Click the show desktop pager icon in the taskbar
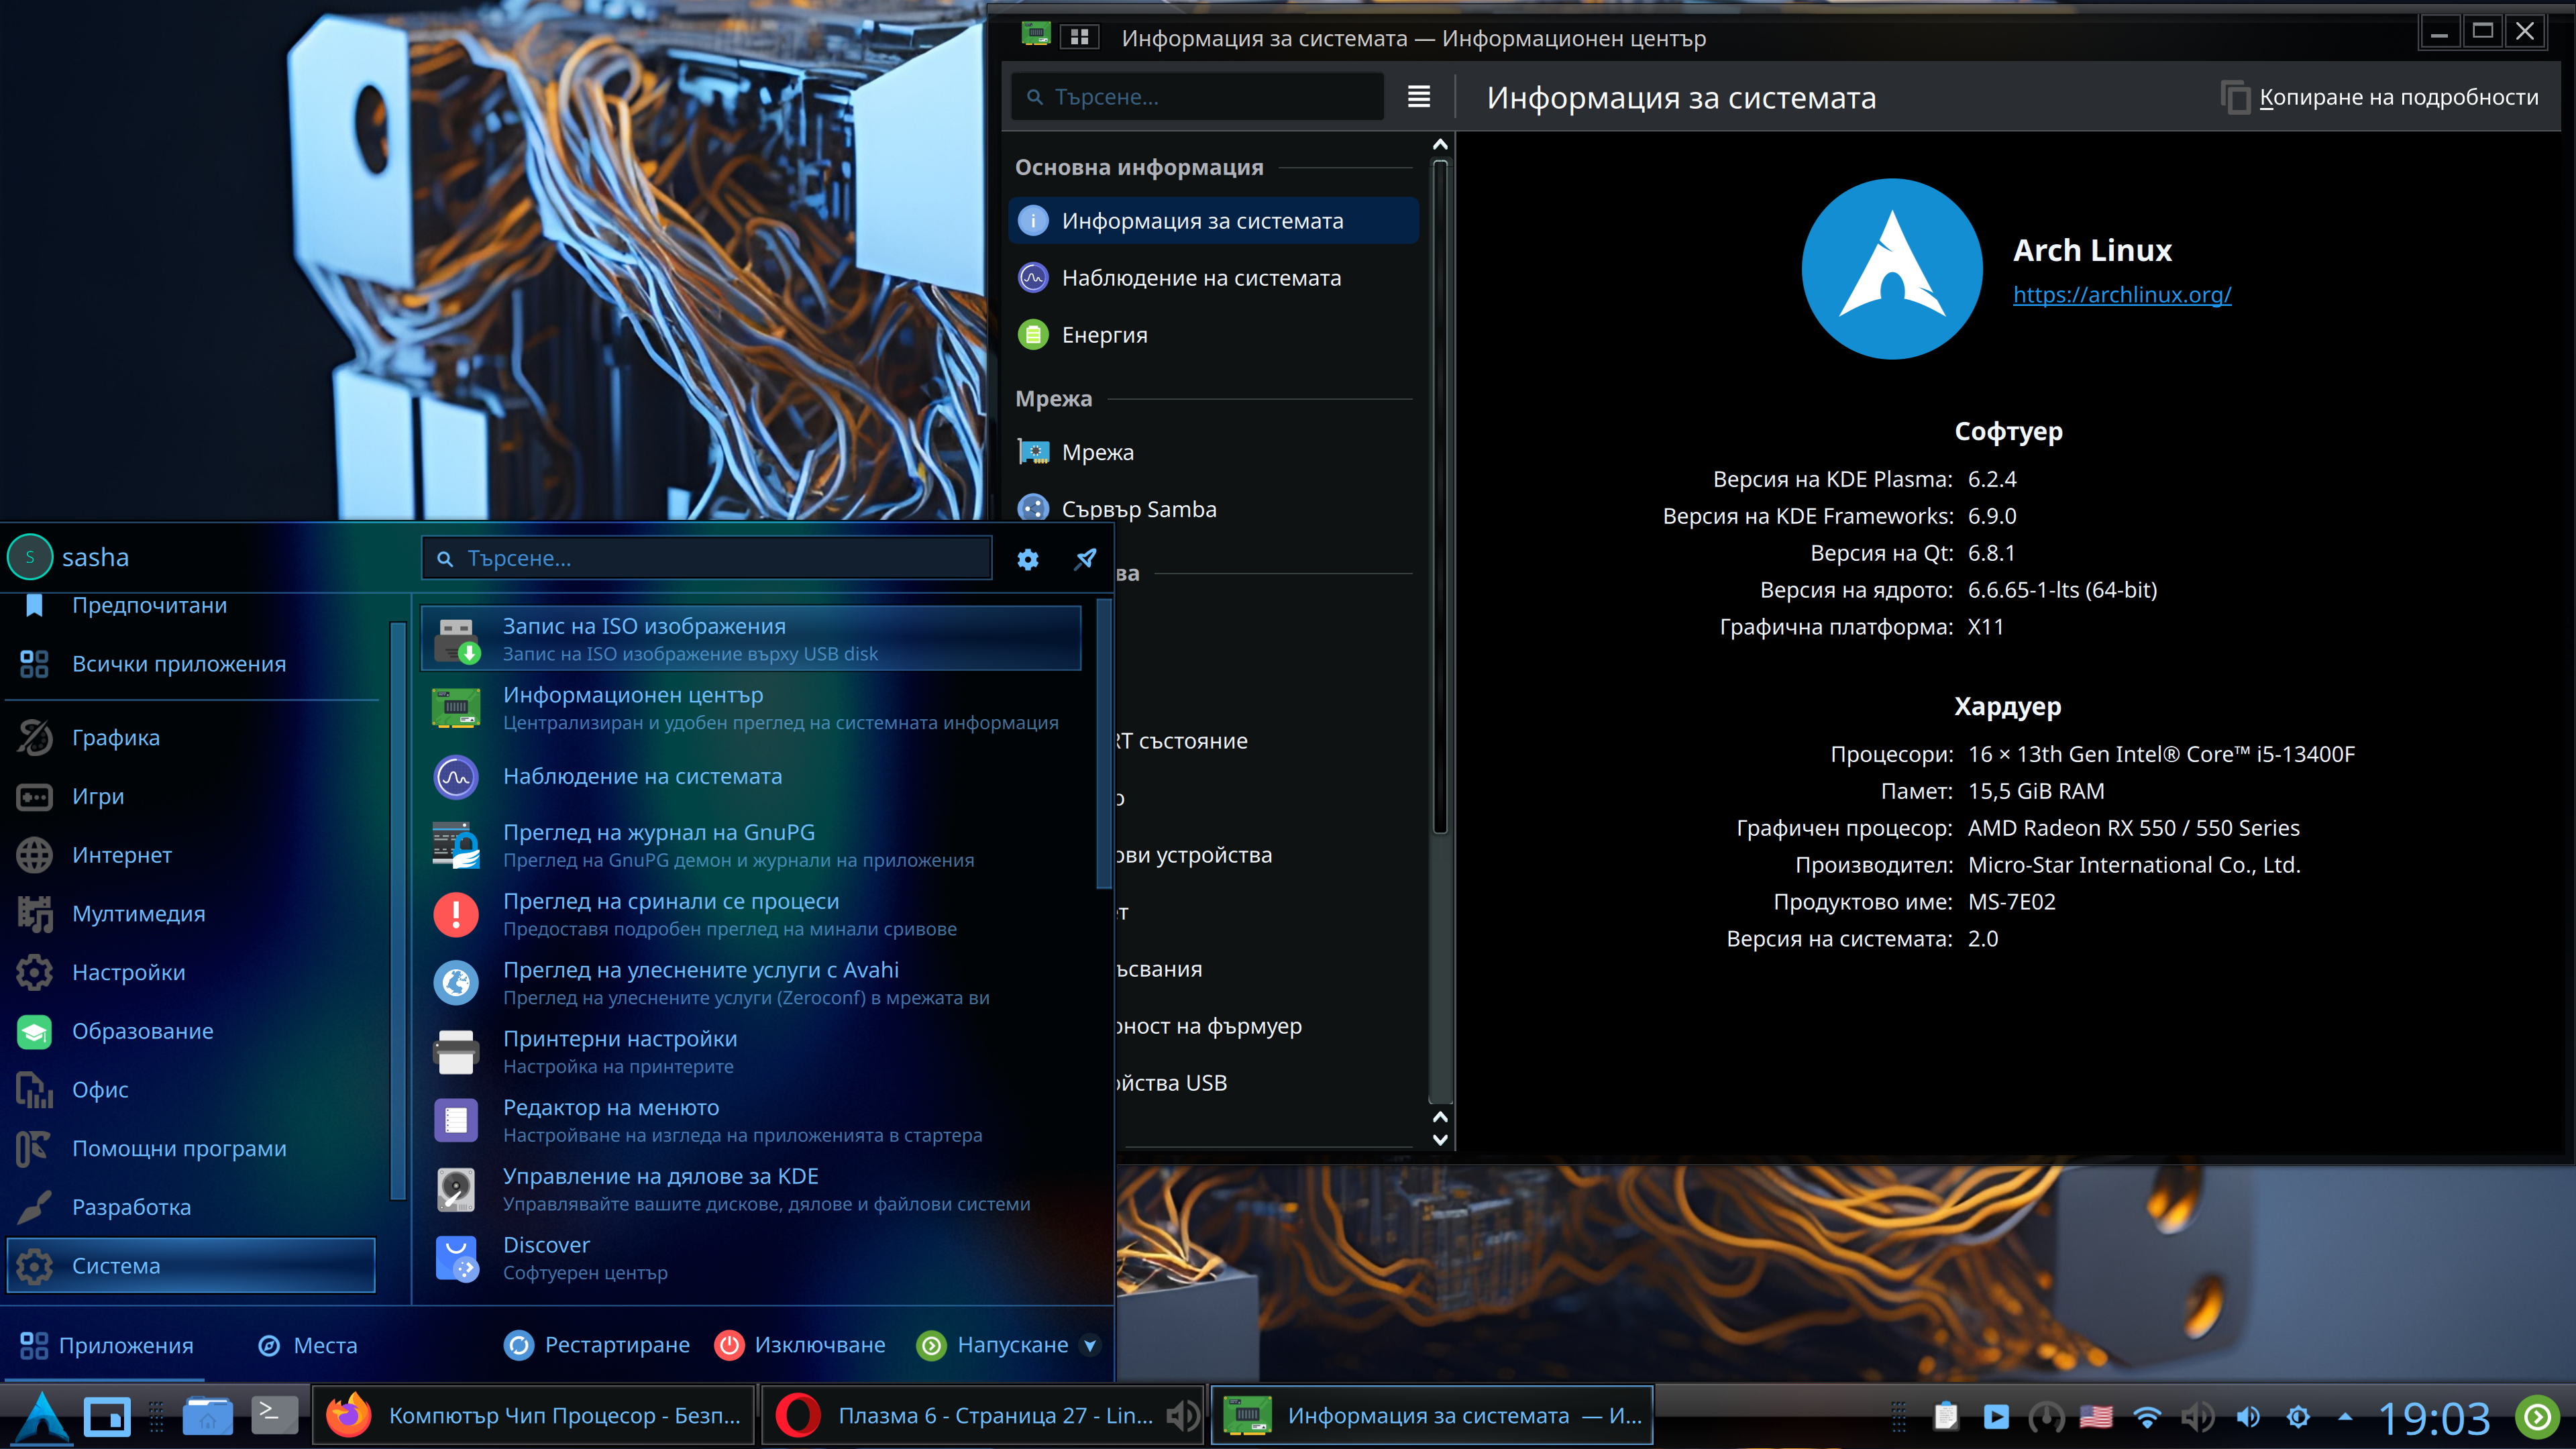The width and height of the screenshot is (2576, 1449). click(106, 1416)
